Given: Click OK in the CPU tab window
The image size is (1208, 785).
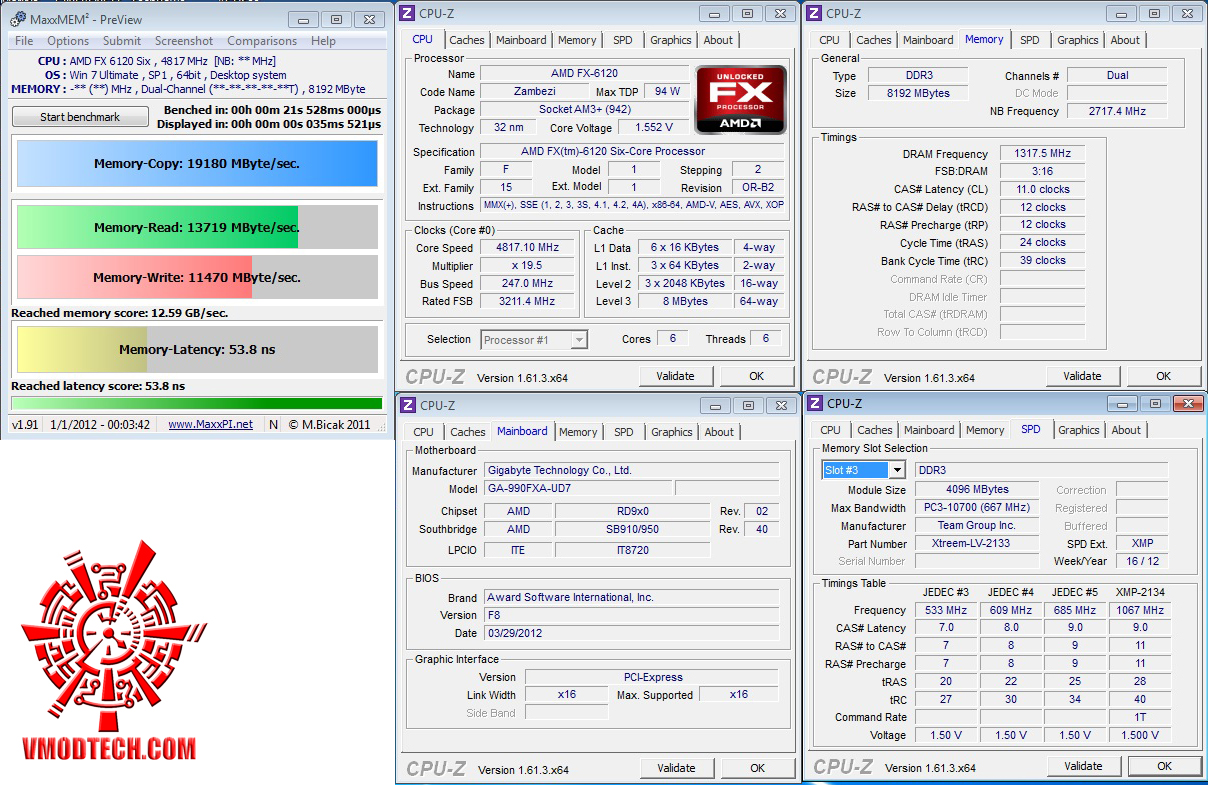Looking at the screenshot, I should coord(757,376).
